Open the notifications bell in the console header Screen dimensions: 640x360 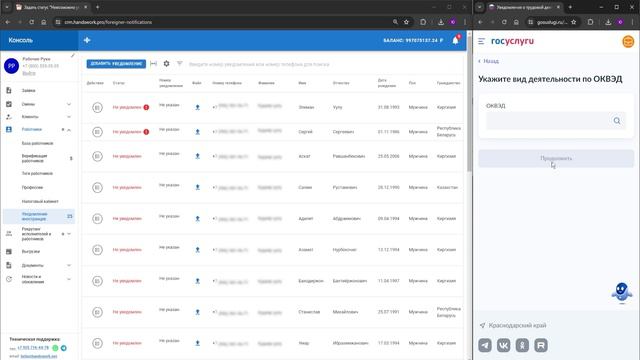(456, 40)
